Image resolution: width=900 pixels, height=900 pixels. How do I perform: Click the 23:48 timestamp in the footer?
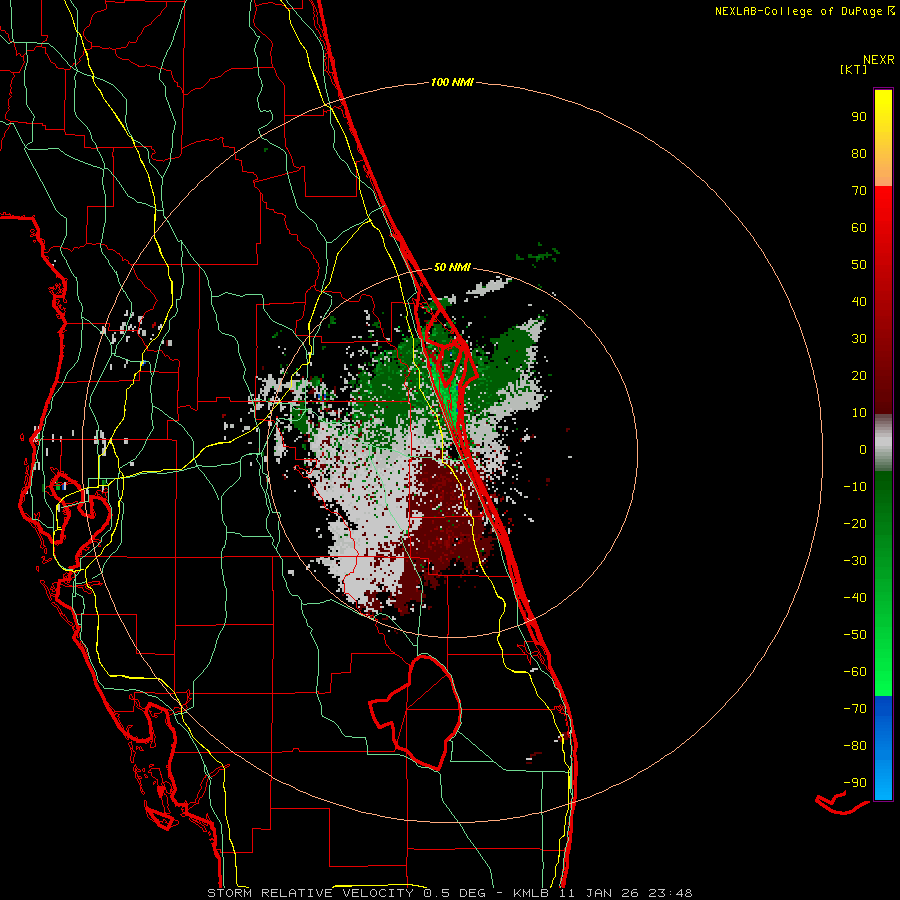(670, 893)
